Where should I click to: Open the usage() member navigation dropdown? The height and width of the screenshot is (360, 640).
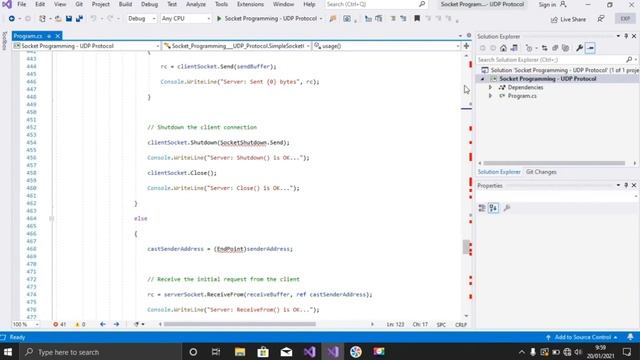(387, 46)
